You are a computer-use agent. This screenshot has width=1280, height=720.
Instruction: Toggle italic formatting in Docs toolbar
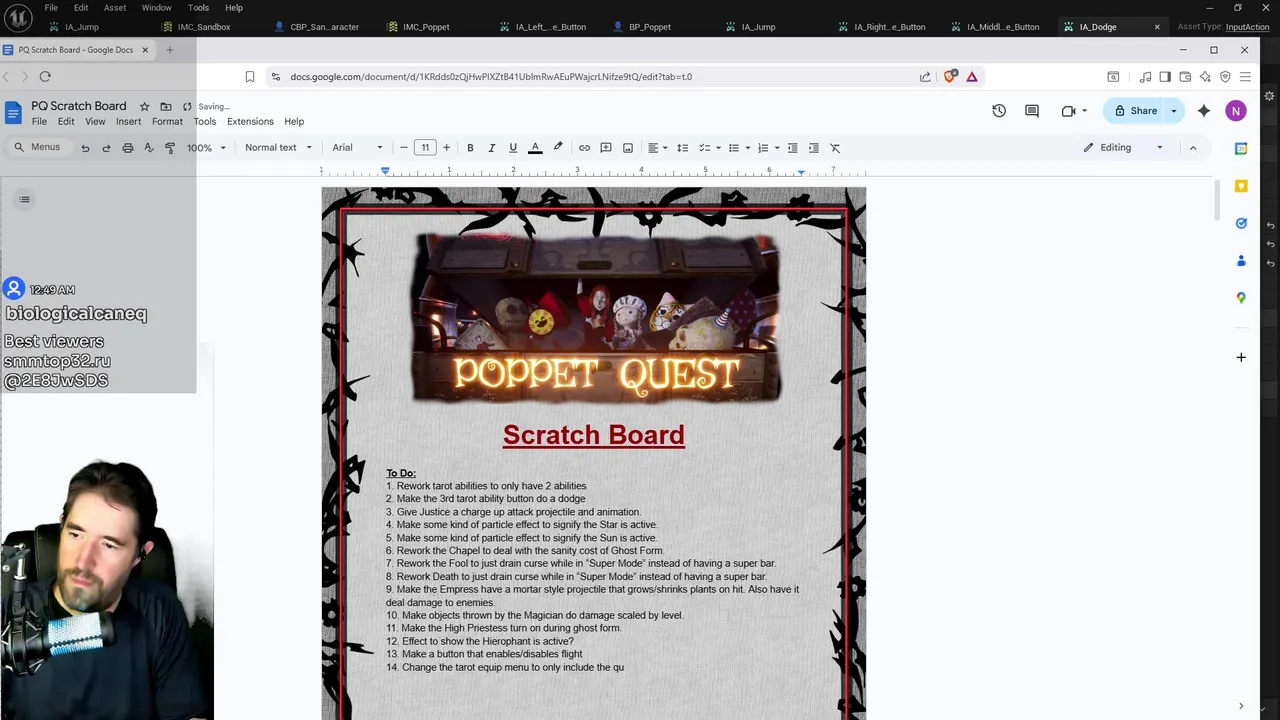click(491, 148)
